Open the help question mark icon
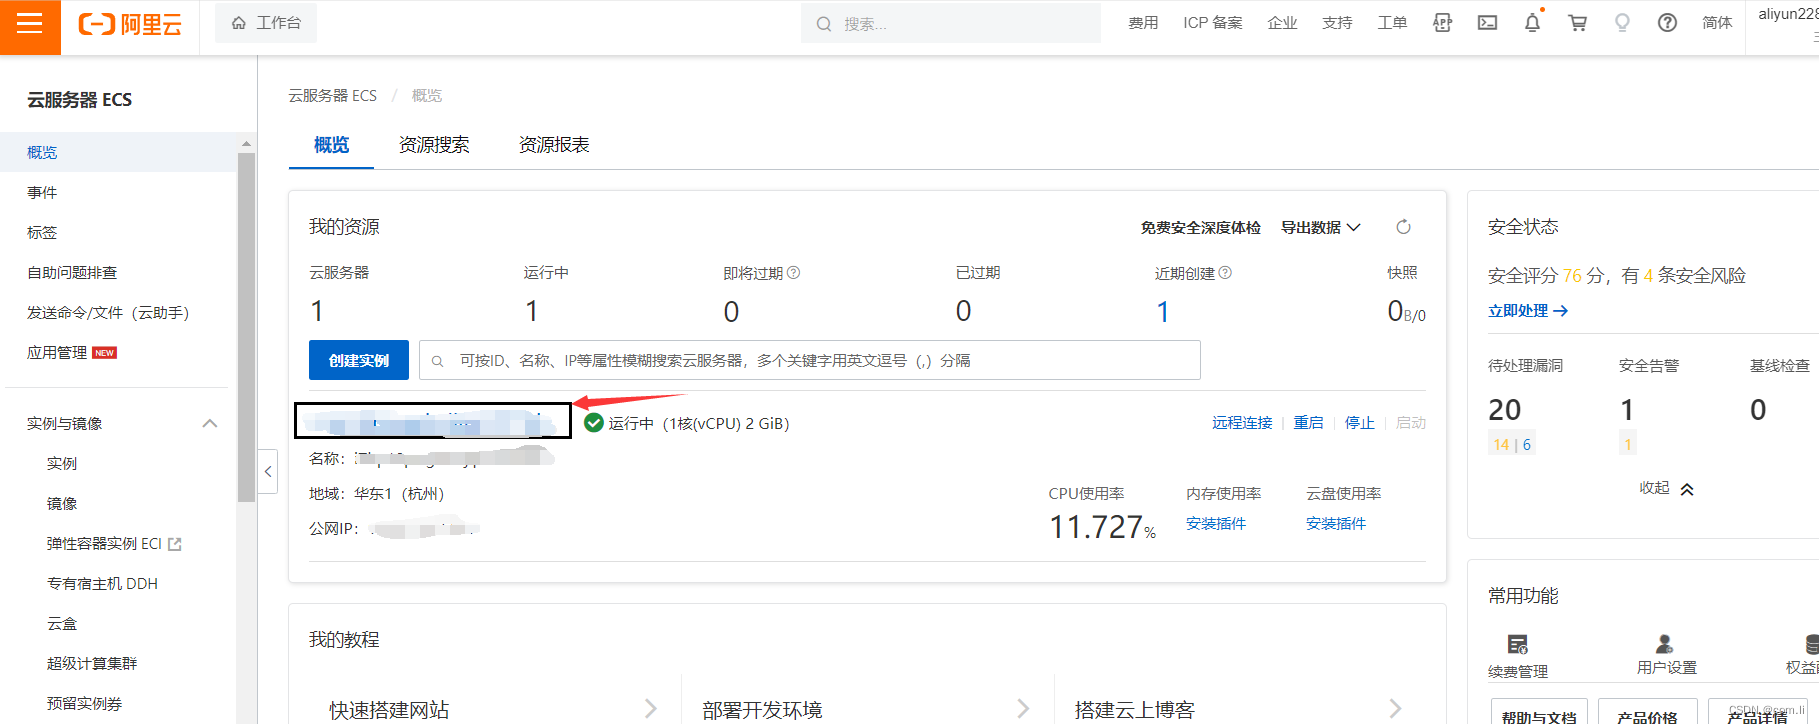The width and height of the screenshot is (1819, 724). pos(1667,23)
